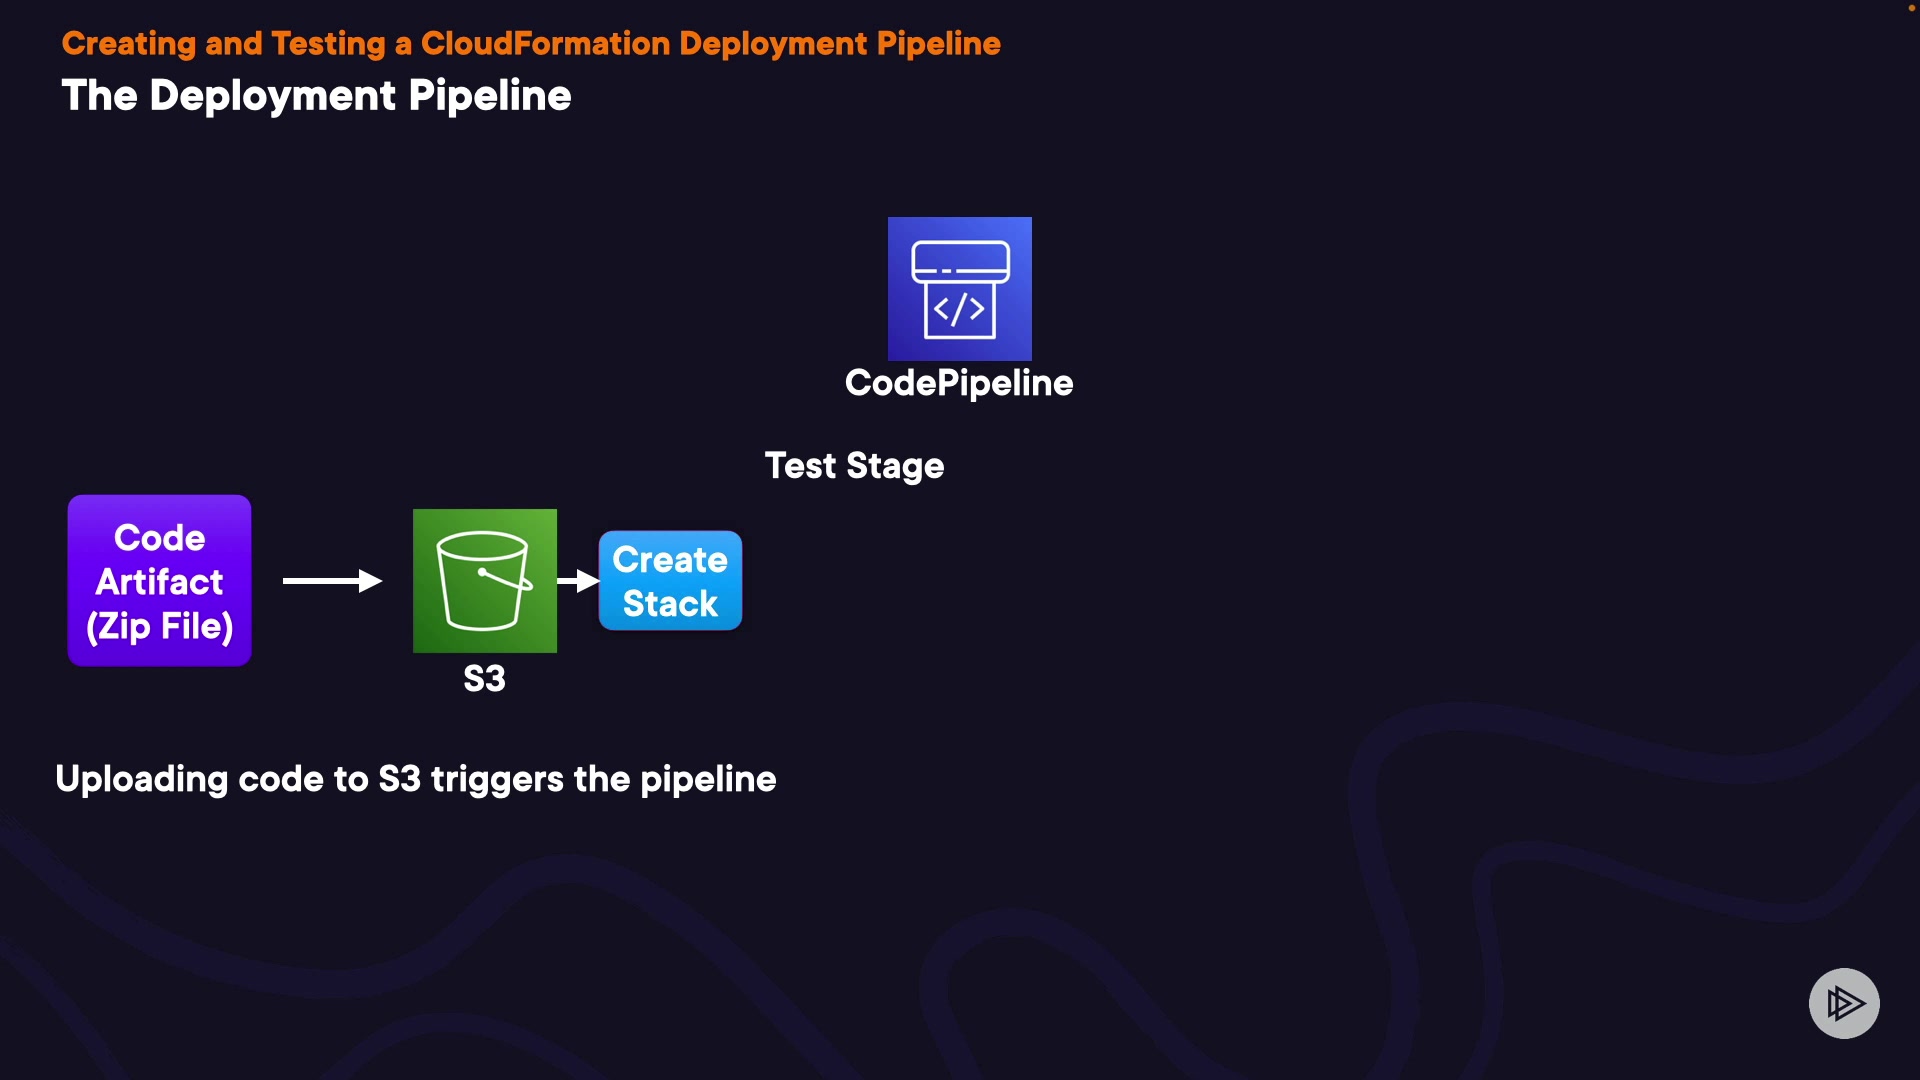Click the small orange dot in the corner
The height and width of the screenshot is (1080, 1920).
pos(1911,8)
